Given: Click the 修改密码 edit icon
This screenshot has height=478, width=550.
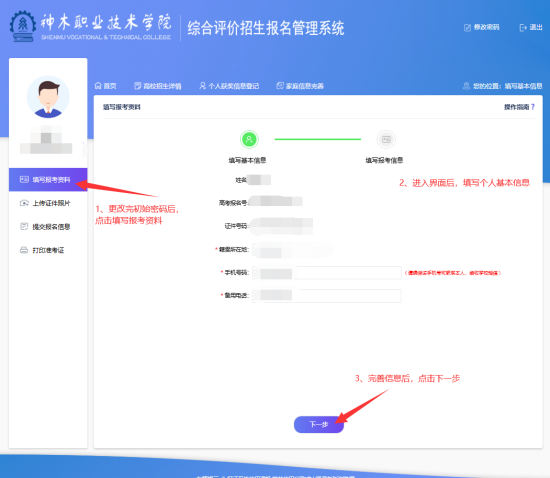Looking at the screenshot, I should coord(467,28).
